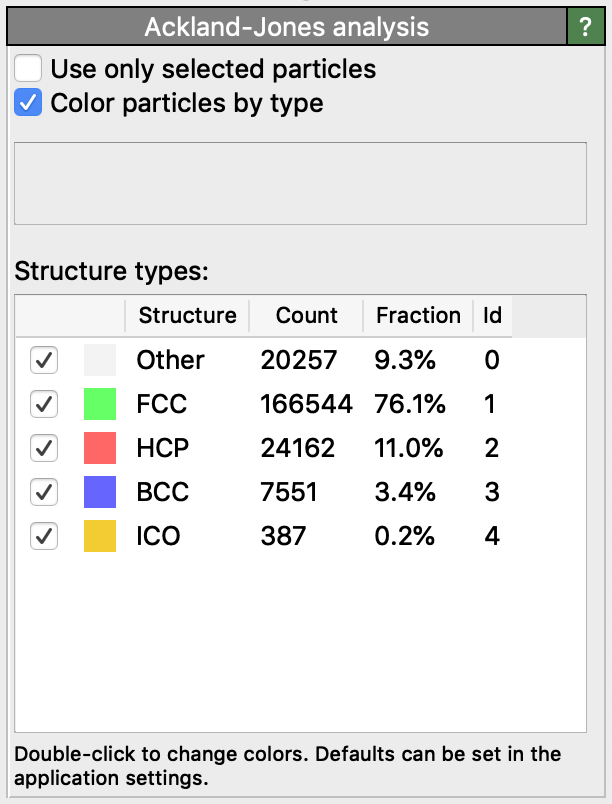The width and height of the screenshot is (612, 804).
Task: Disable Color particles by type
Action: (x=29, y=102)
